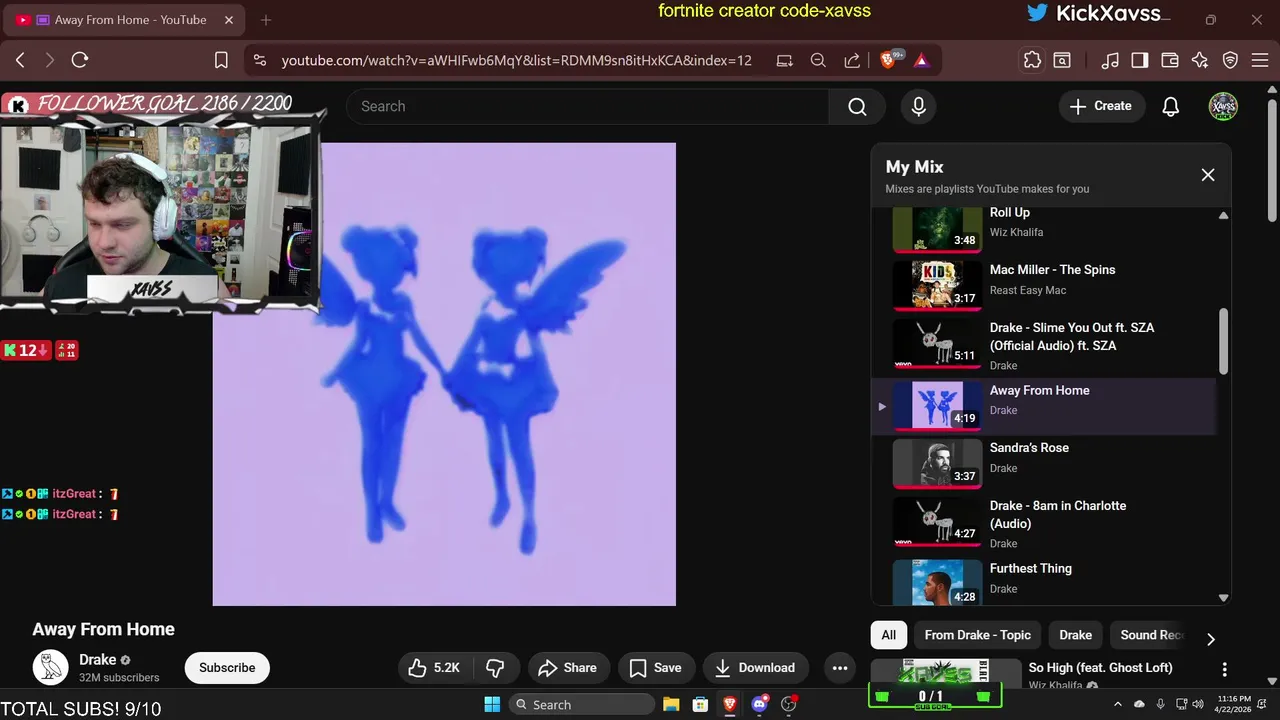Click the Windows taskbar search box
1280x720 pixels.
581,704
